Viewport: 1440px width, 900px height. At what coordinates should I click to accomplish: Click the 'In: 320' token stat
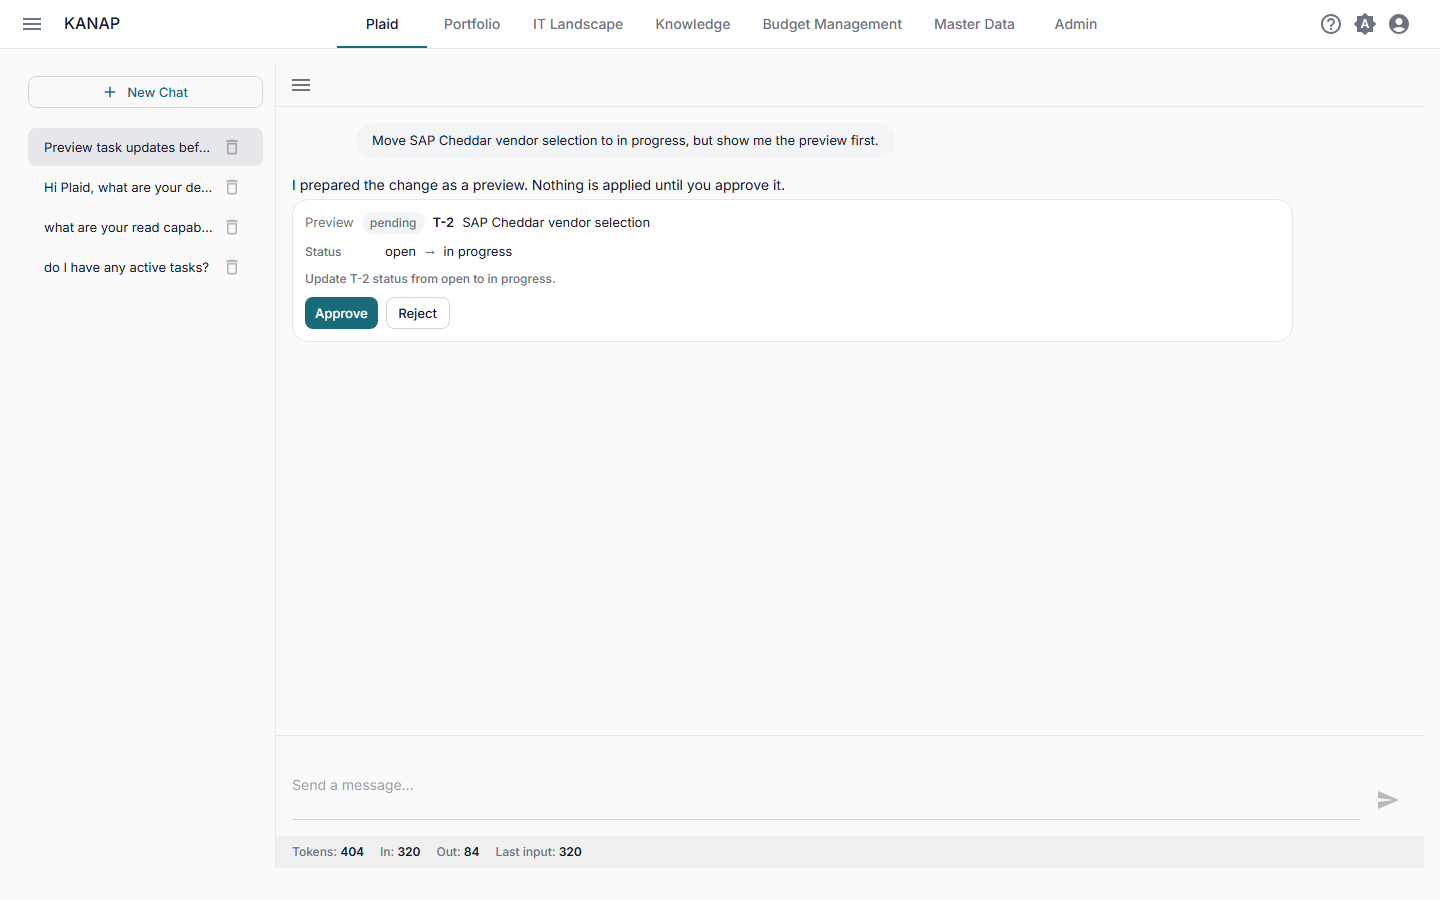coord(400,852)
